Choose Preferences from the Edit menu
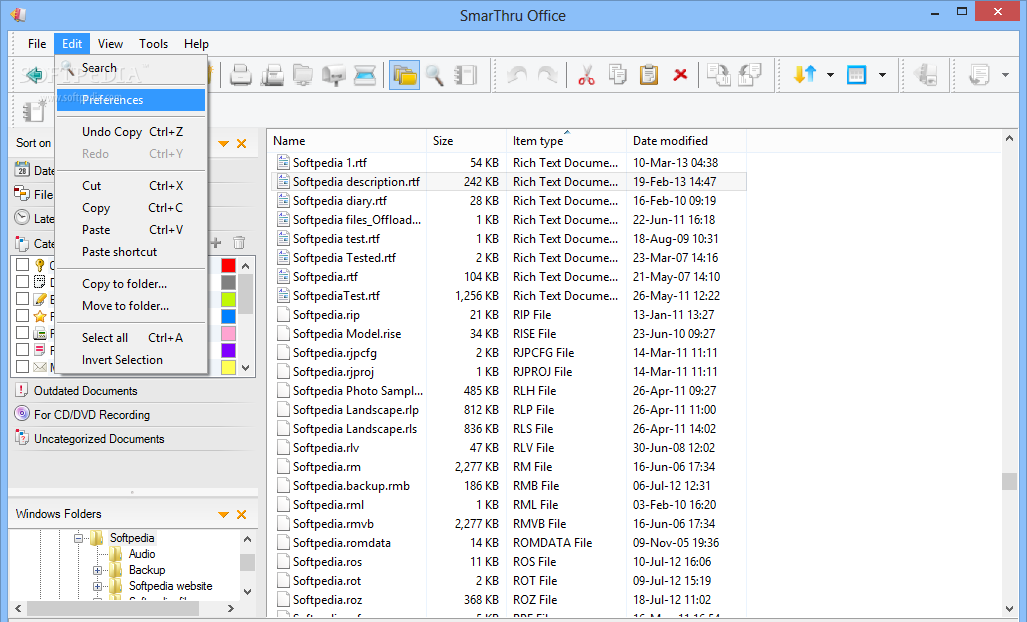Screen dimensions: 1027x622 (x=131, y=100)
